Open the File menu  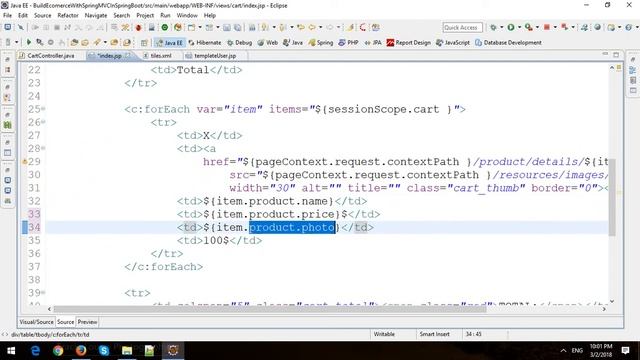coord(7,15)
